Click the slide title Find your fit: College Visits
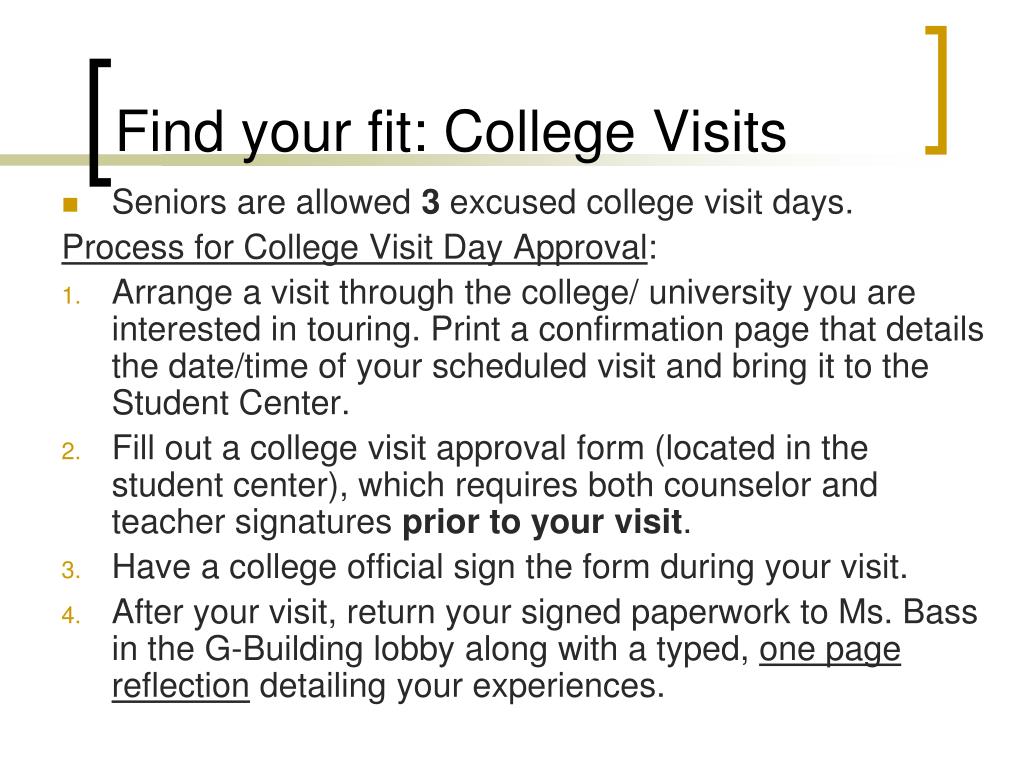Screen dimensions: 1024x768 (x=451, y=134)
